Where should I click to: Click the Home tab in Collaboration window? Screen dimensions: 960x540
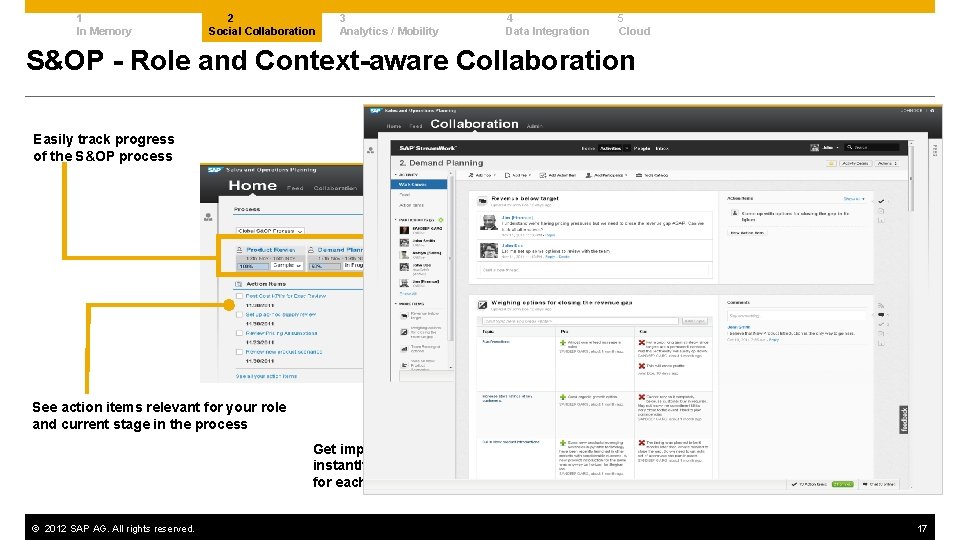tap(394, 126)
